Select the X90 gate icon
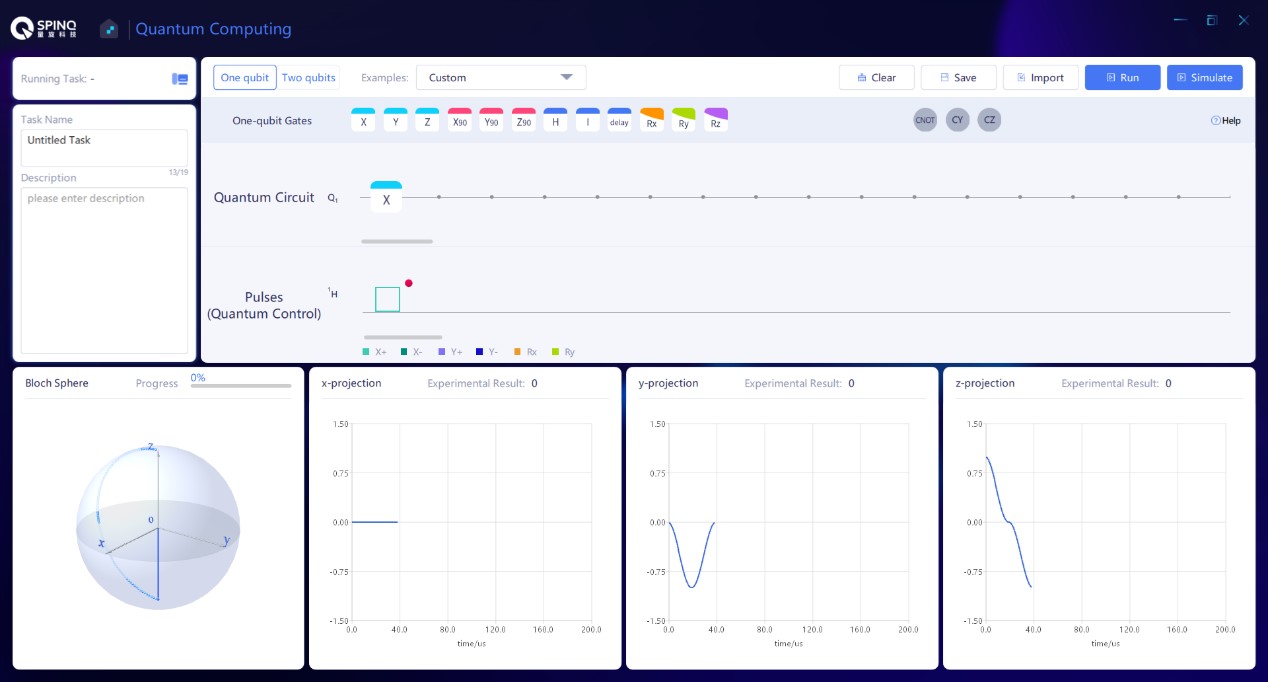 pos(459,121)
